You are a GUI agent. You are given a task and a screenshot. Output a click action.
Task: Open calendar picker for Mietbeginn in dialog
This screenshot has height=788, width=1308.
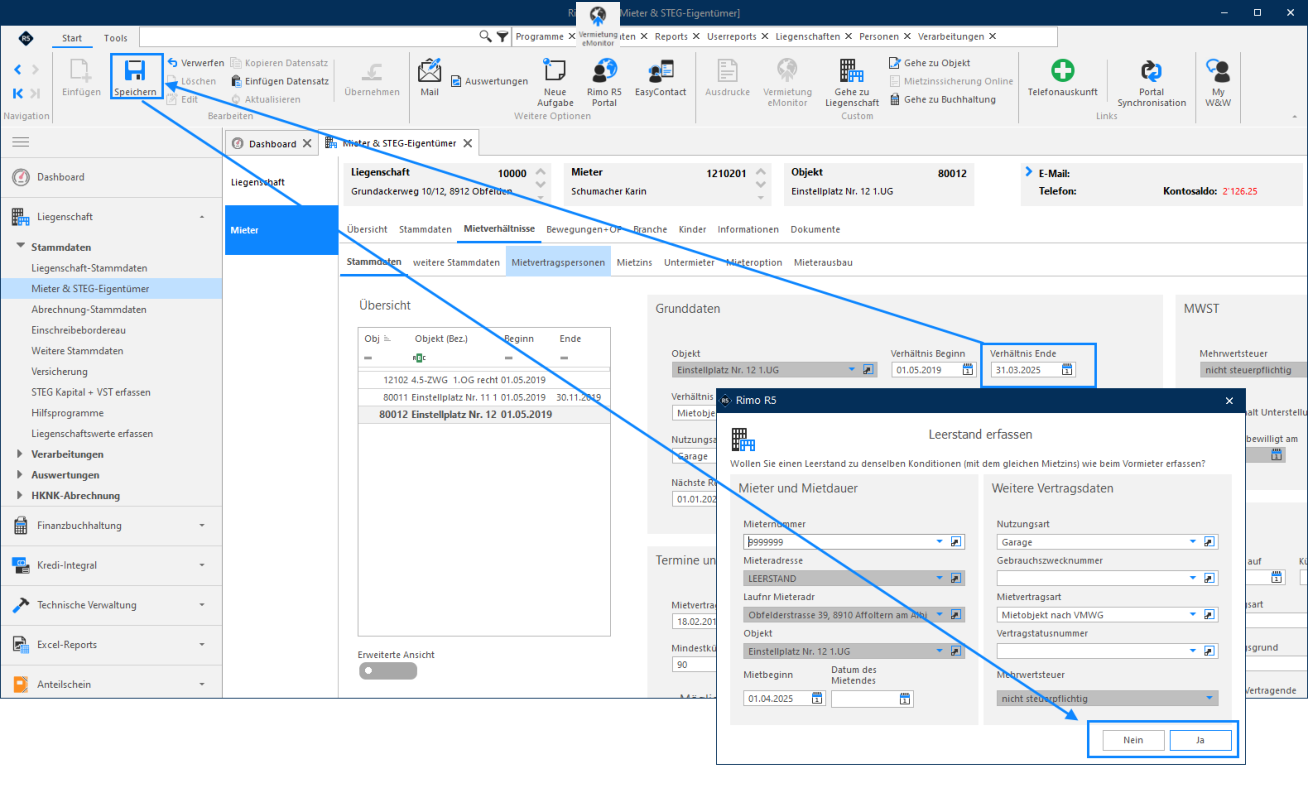pyautogui.click(x=817, y=699)
